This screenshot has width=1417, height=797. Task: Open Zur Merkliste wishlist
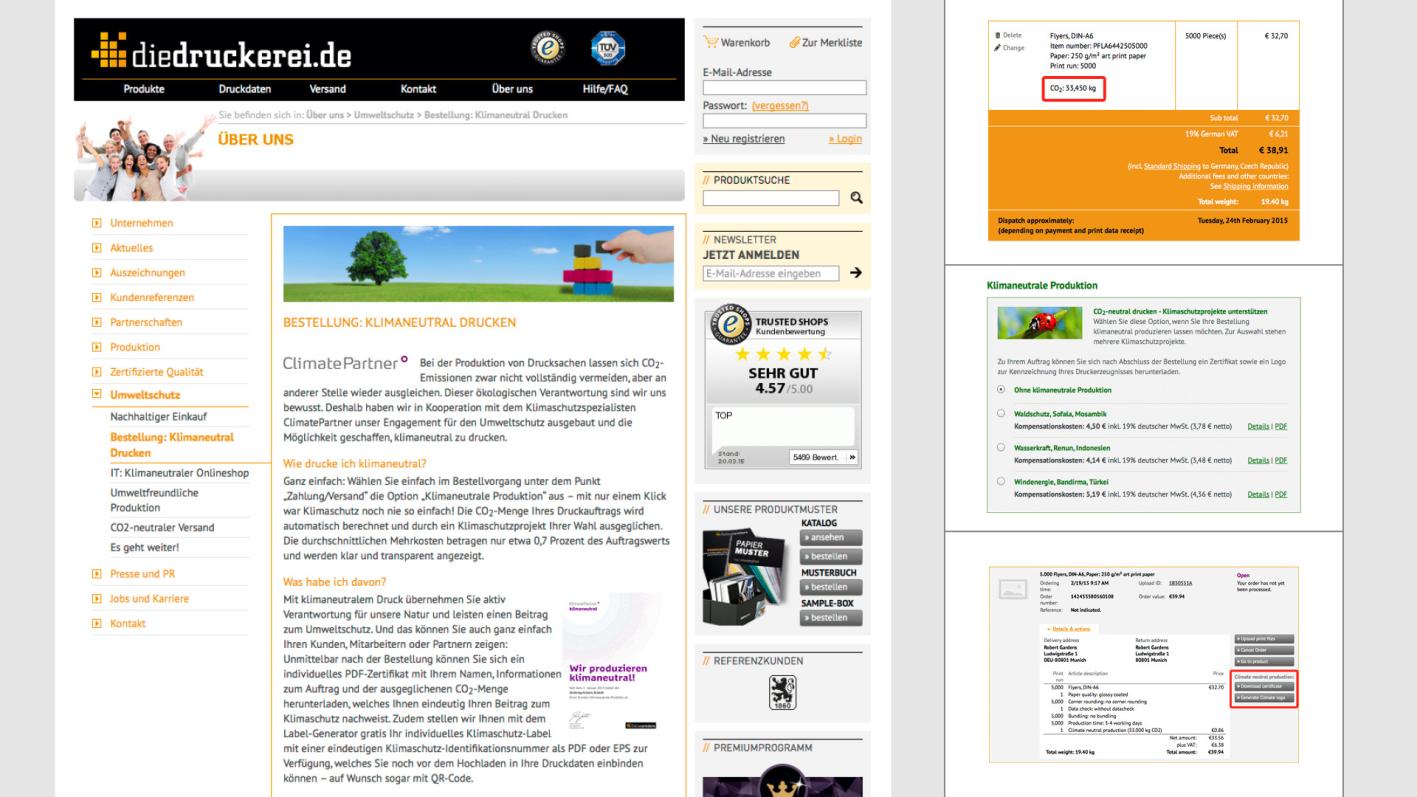point(825,42)
